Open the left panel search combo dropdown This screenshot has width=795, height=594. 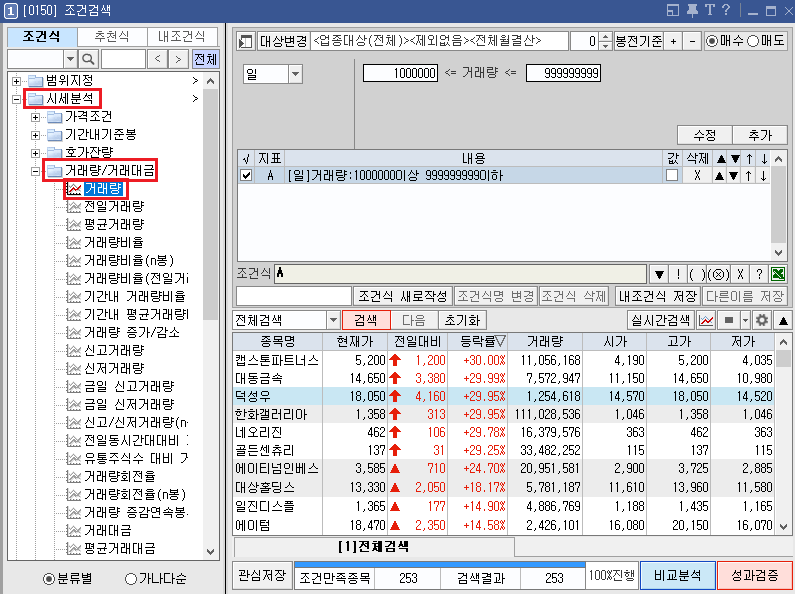[70, 59]
